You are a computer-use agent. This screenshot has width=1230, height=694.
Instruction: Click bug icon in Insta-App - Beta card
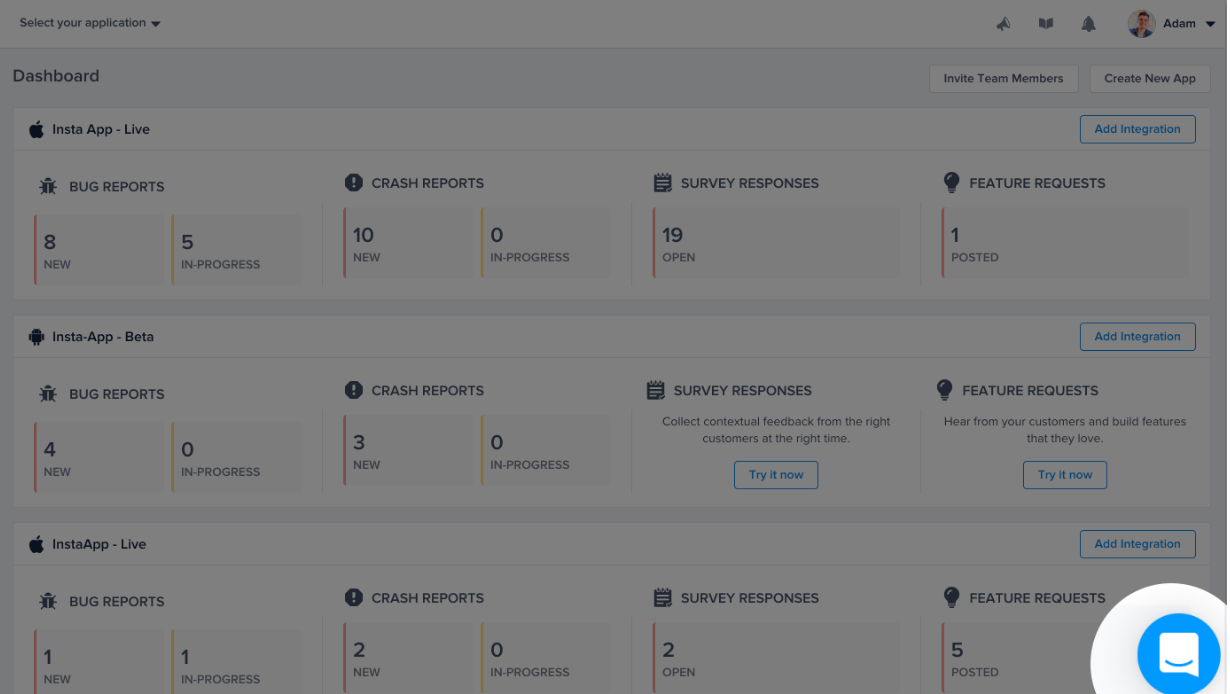pos(48,394)
